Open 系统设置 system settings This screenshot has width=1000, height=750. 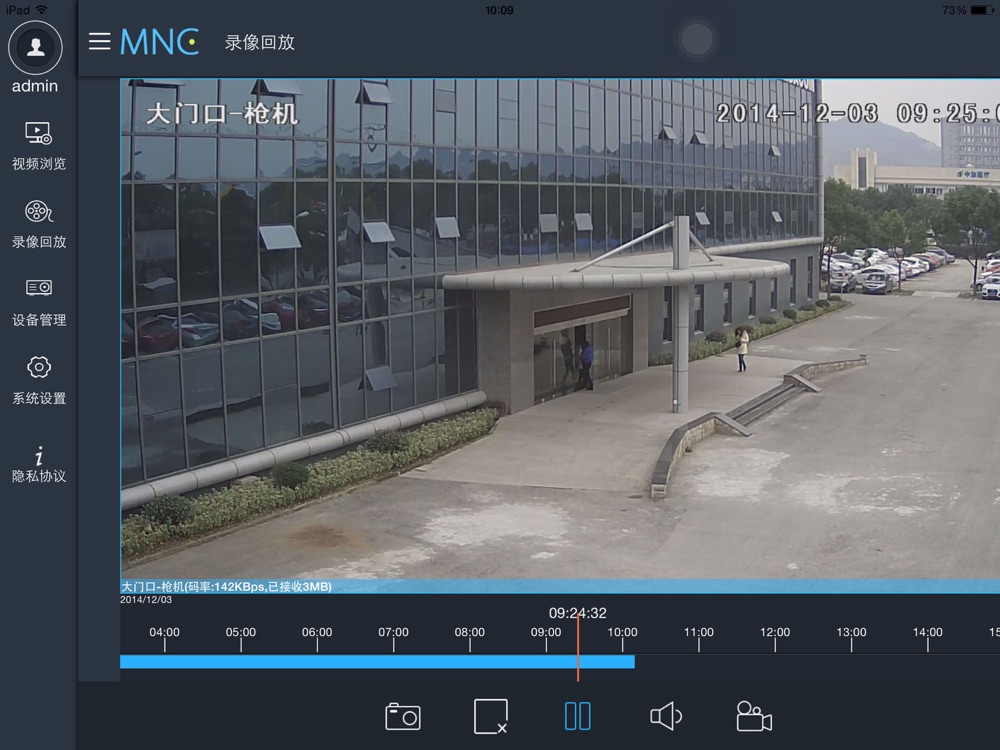click(x=38, y=380)
